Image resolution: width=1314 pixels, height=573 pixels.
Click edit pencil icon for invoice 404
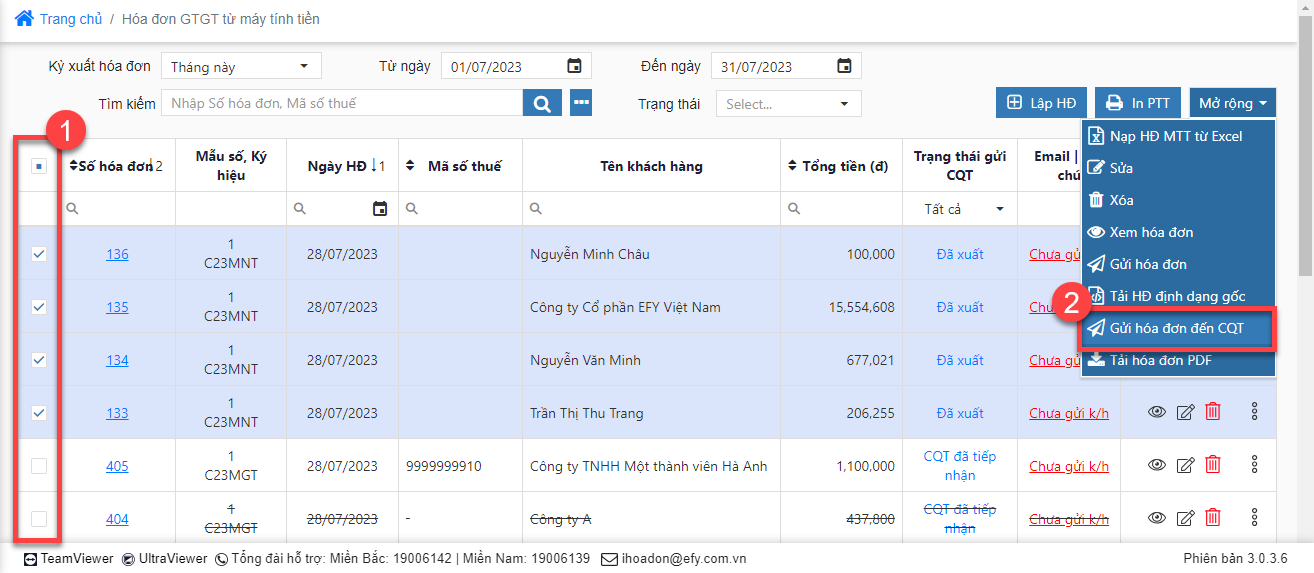pos(1185,518)
